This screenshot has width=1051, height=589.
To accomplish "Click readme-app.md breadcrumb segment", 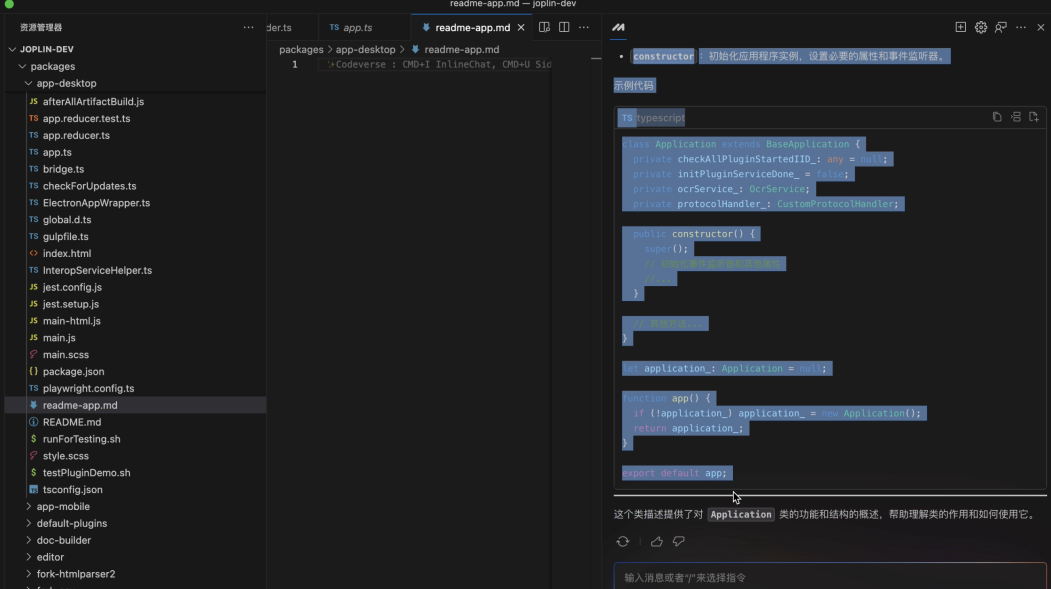I will [x=461, y=50].
